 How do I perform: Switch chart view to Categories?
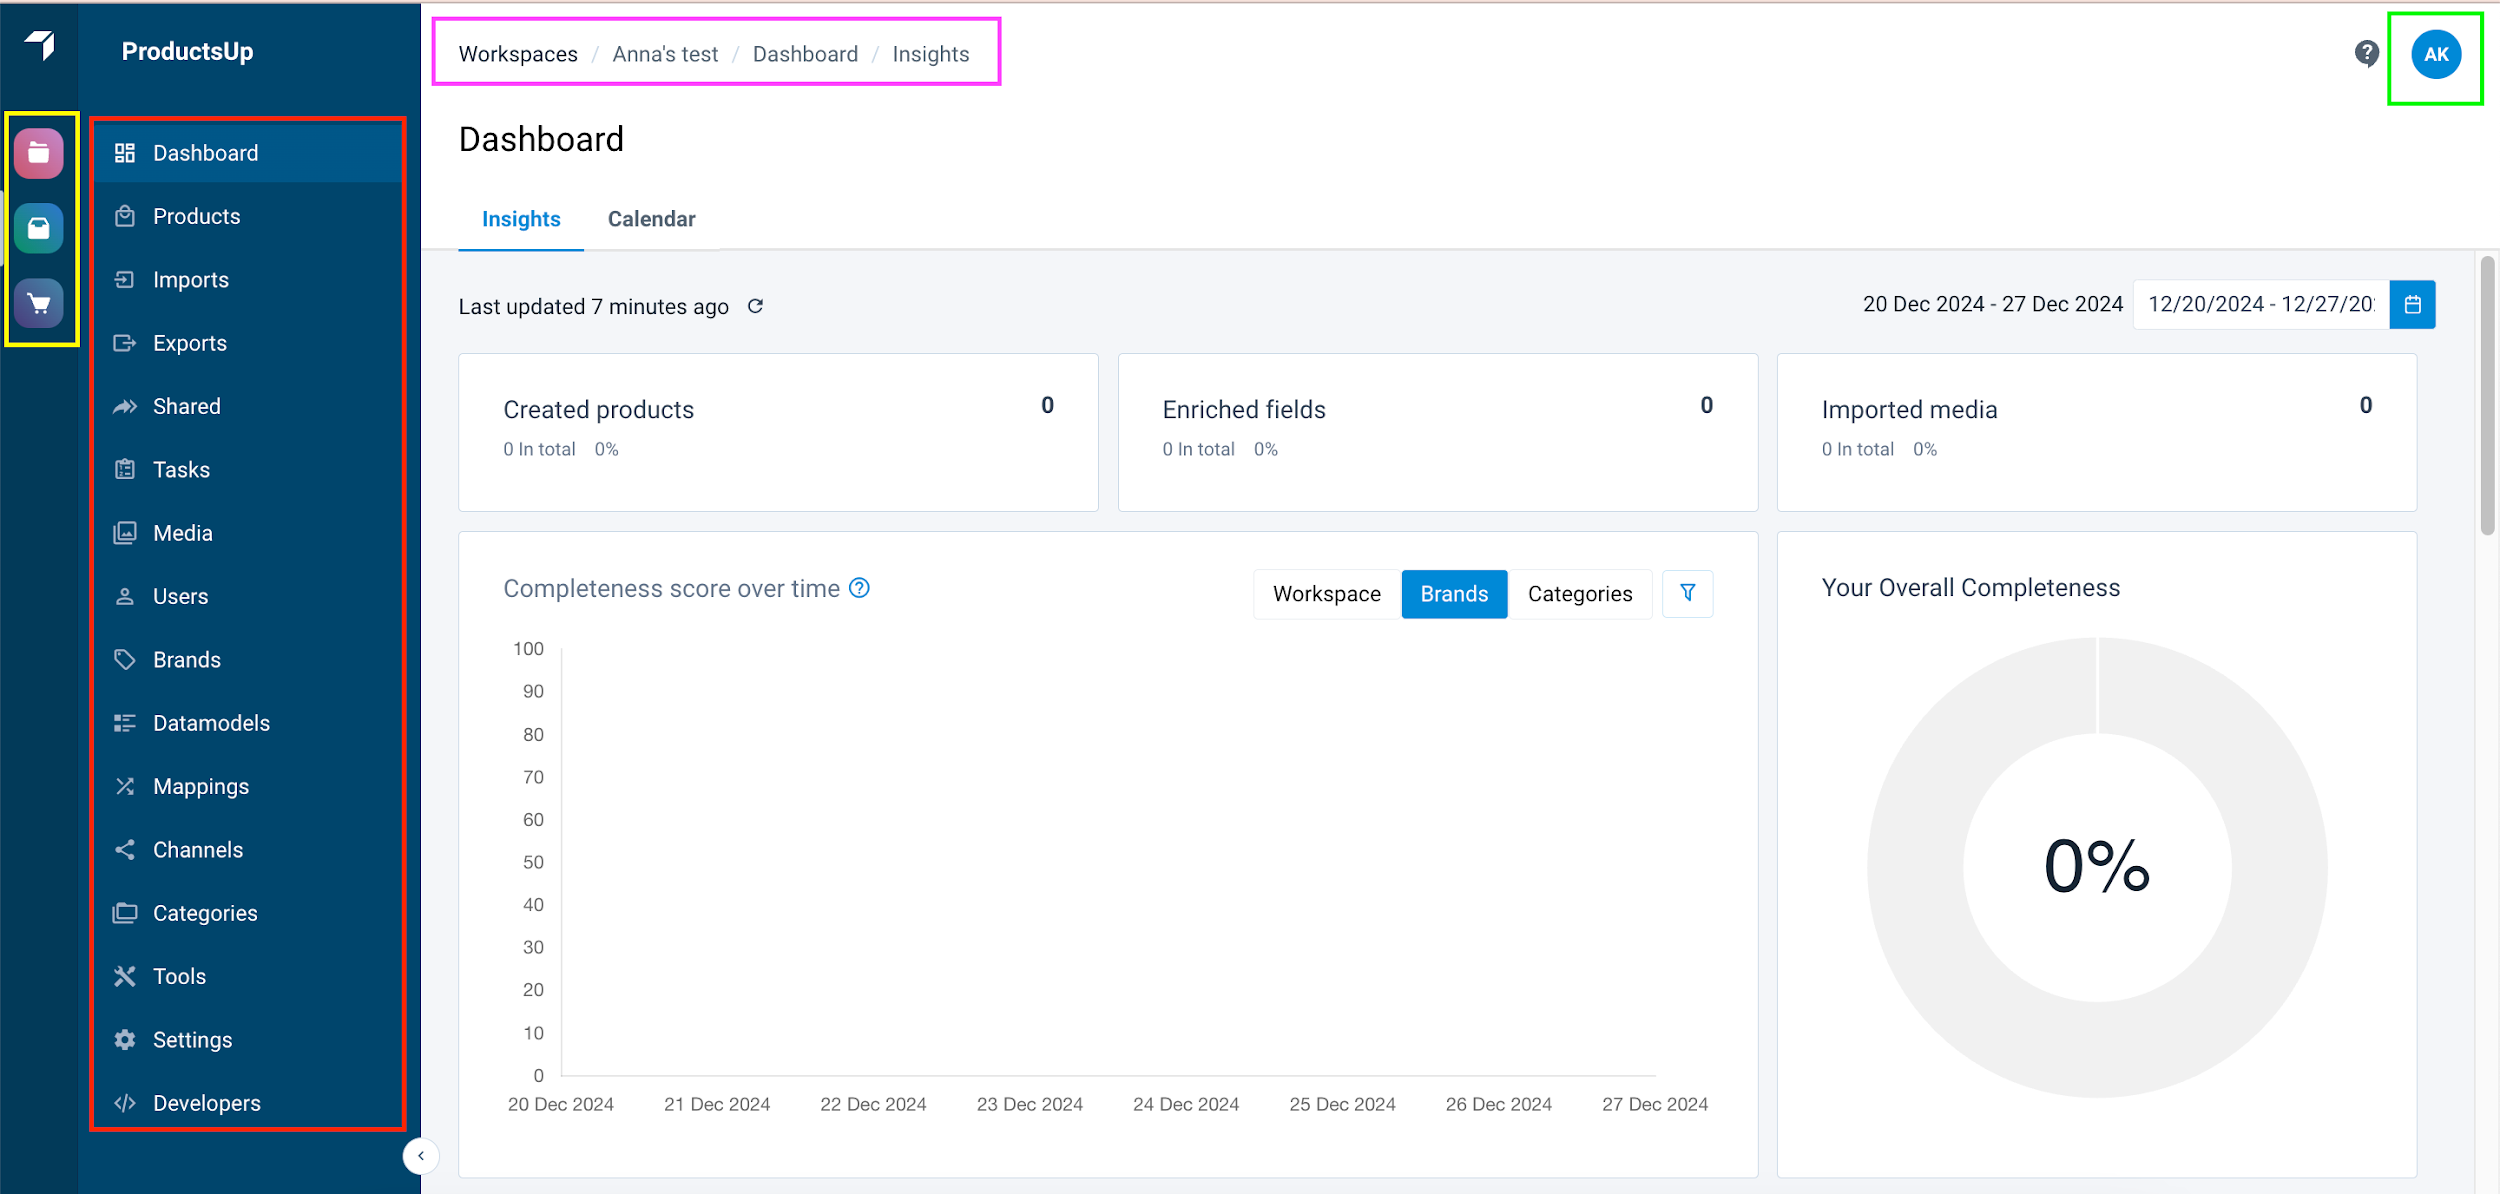click(x=1579, y=594)
